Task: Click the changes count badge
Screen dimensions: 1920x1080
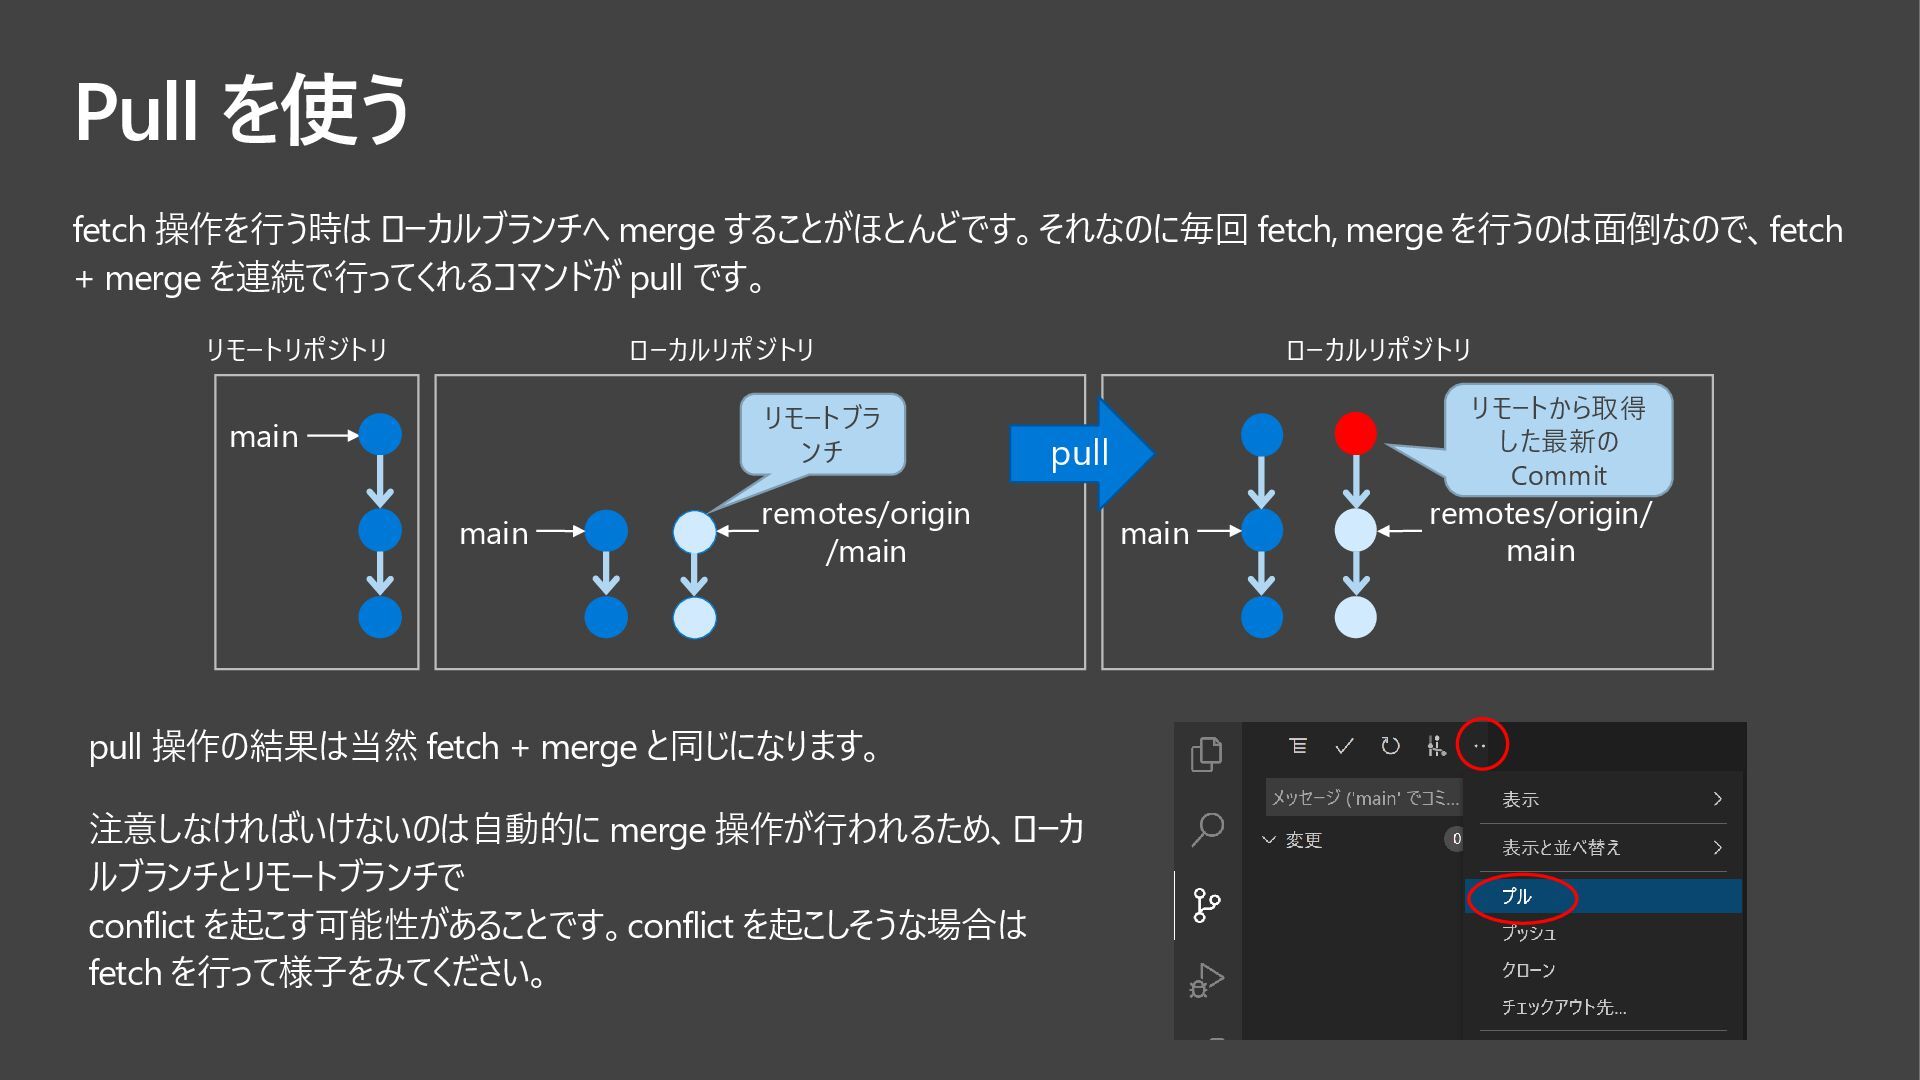Action: coord(1455,839)
